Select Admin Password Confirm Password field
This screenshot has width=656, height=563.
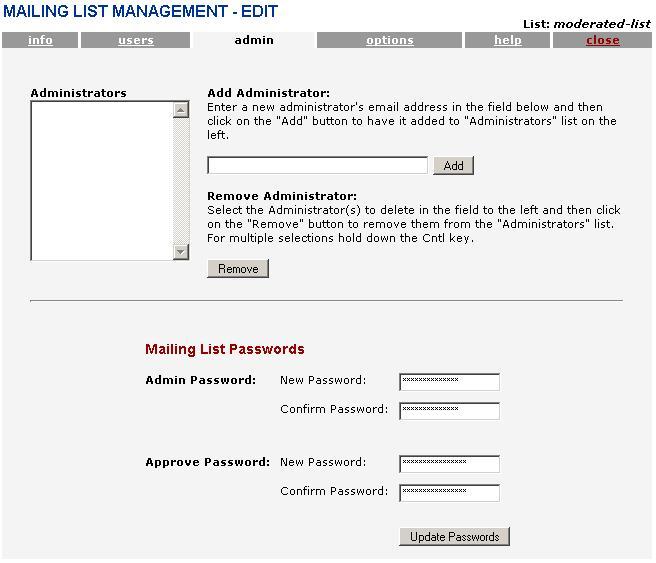tap(449, 410)
